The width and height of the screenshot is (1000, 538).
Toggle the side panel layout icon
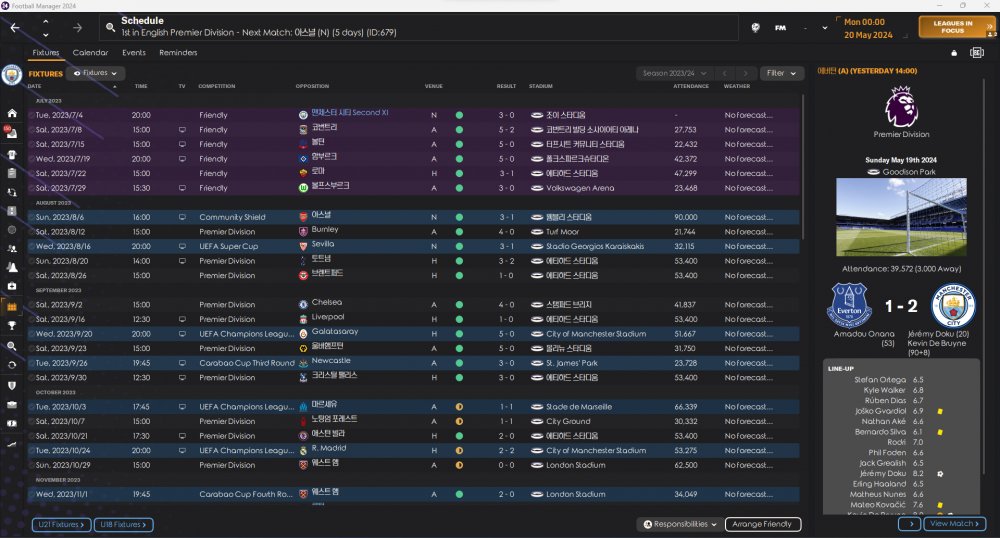click(976, 53)
